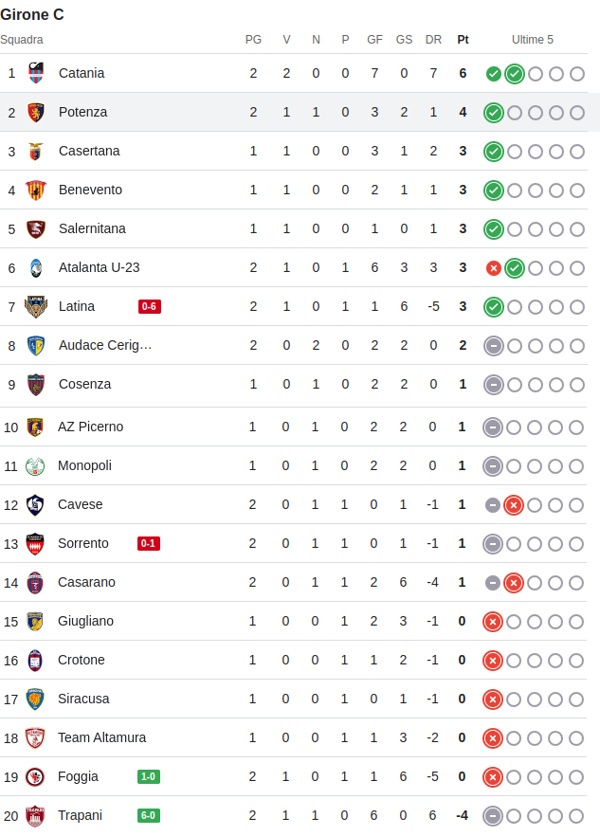Click Catania's second green win indicator

click(x=514, y=73)
